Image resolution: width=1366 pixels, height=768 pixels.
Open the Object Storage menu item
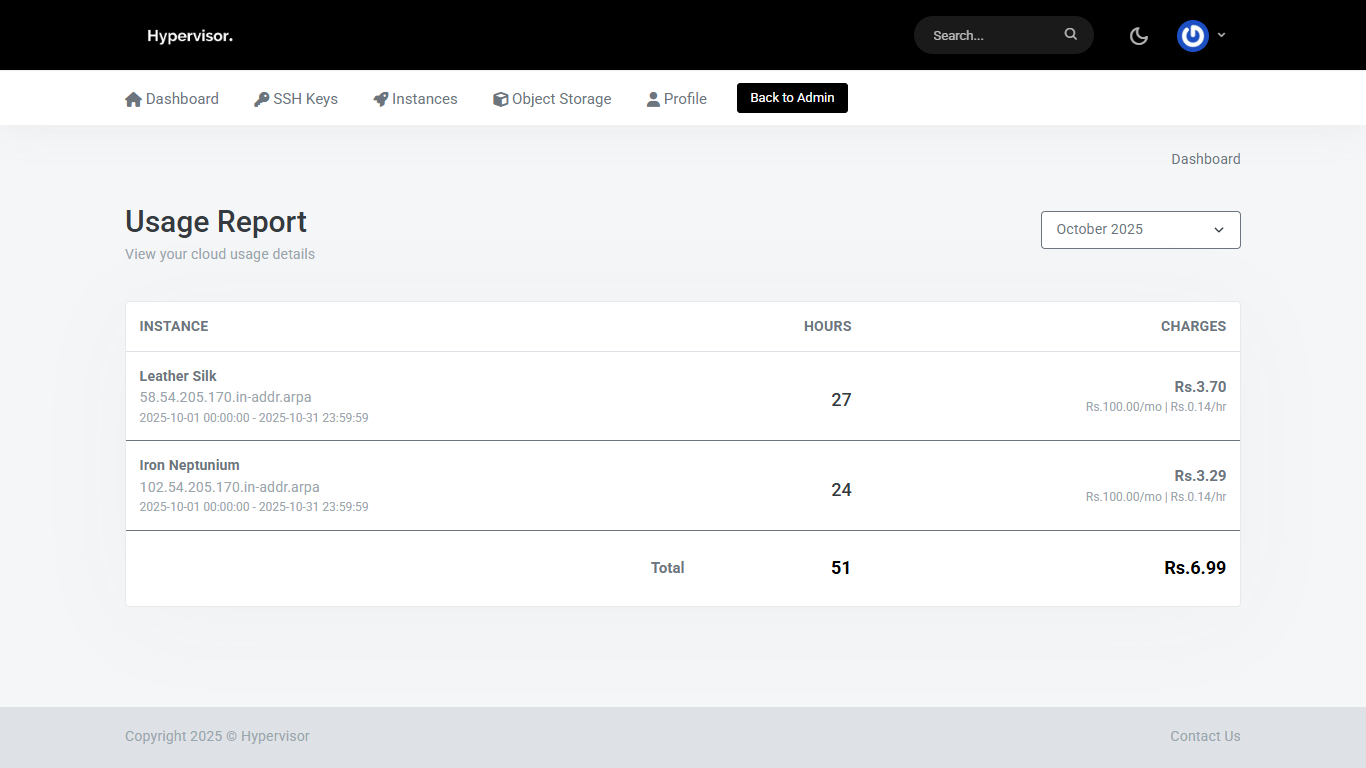point(561,99)
